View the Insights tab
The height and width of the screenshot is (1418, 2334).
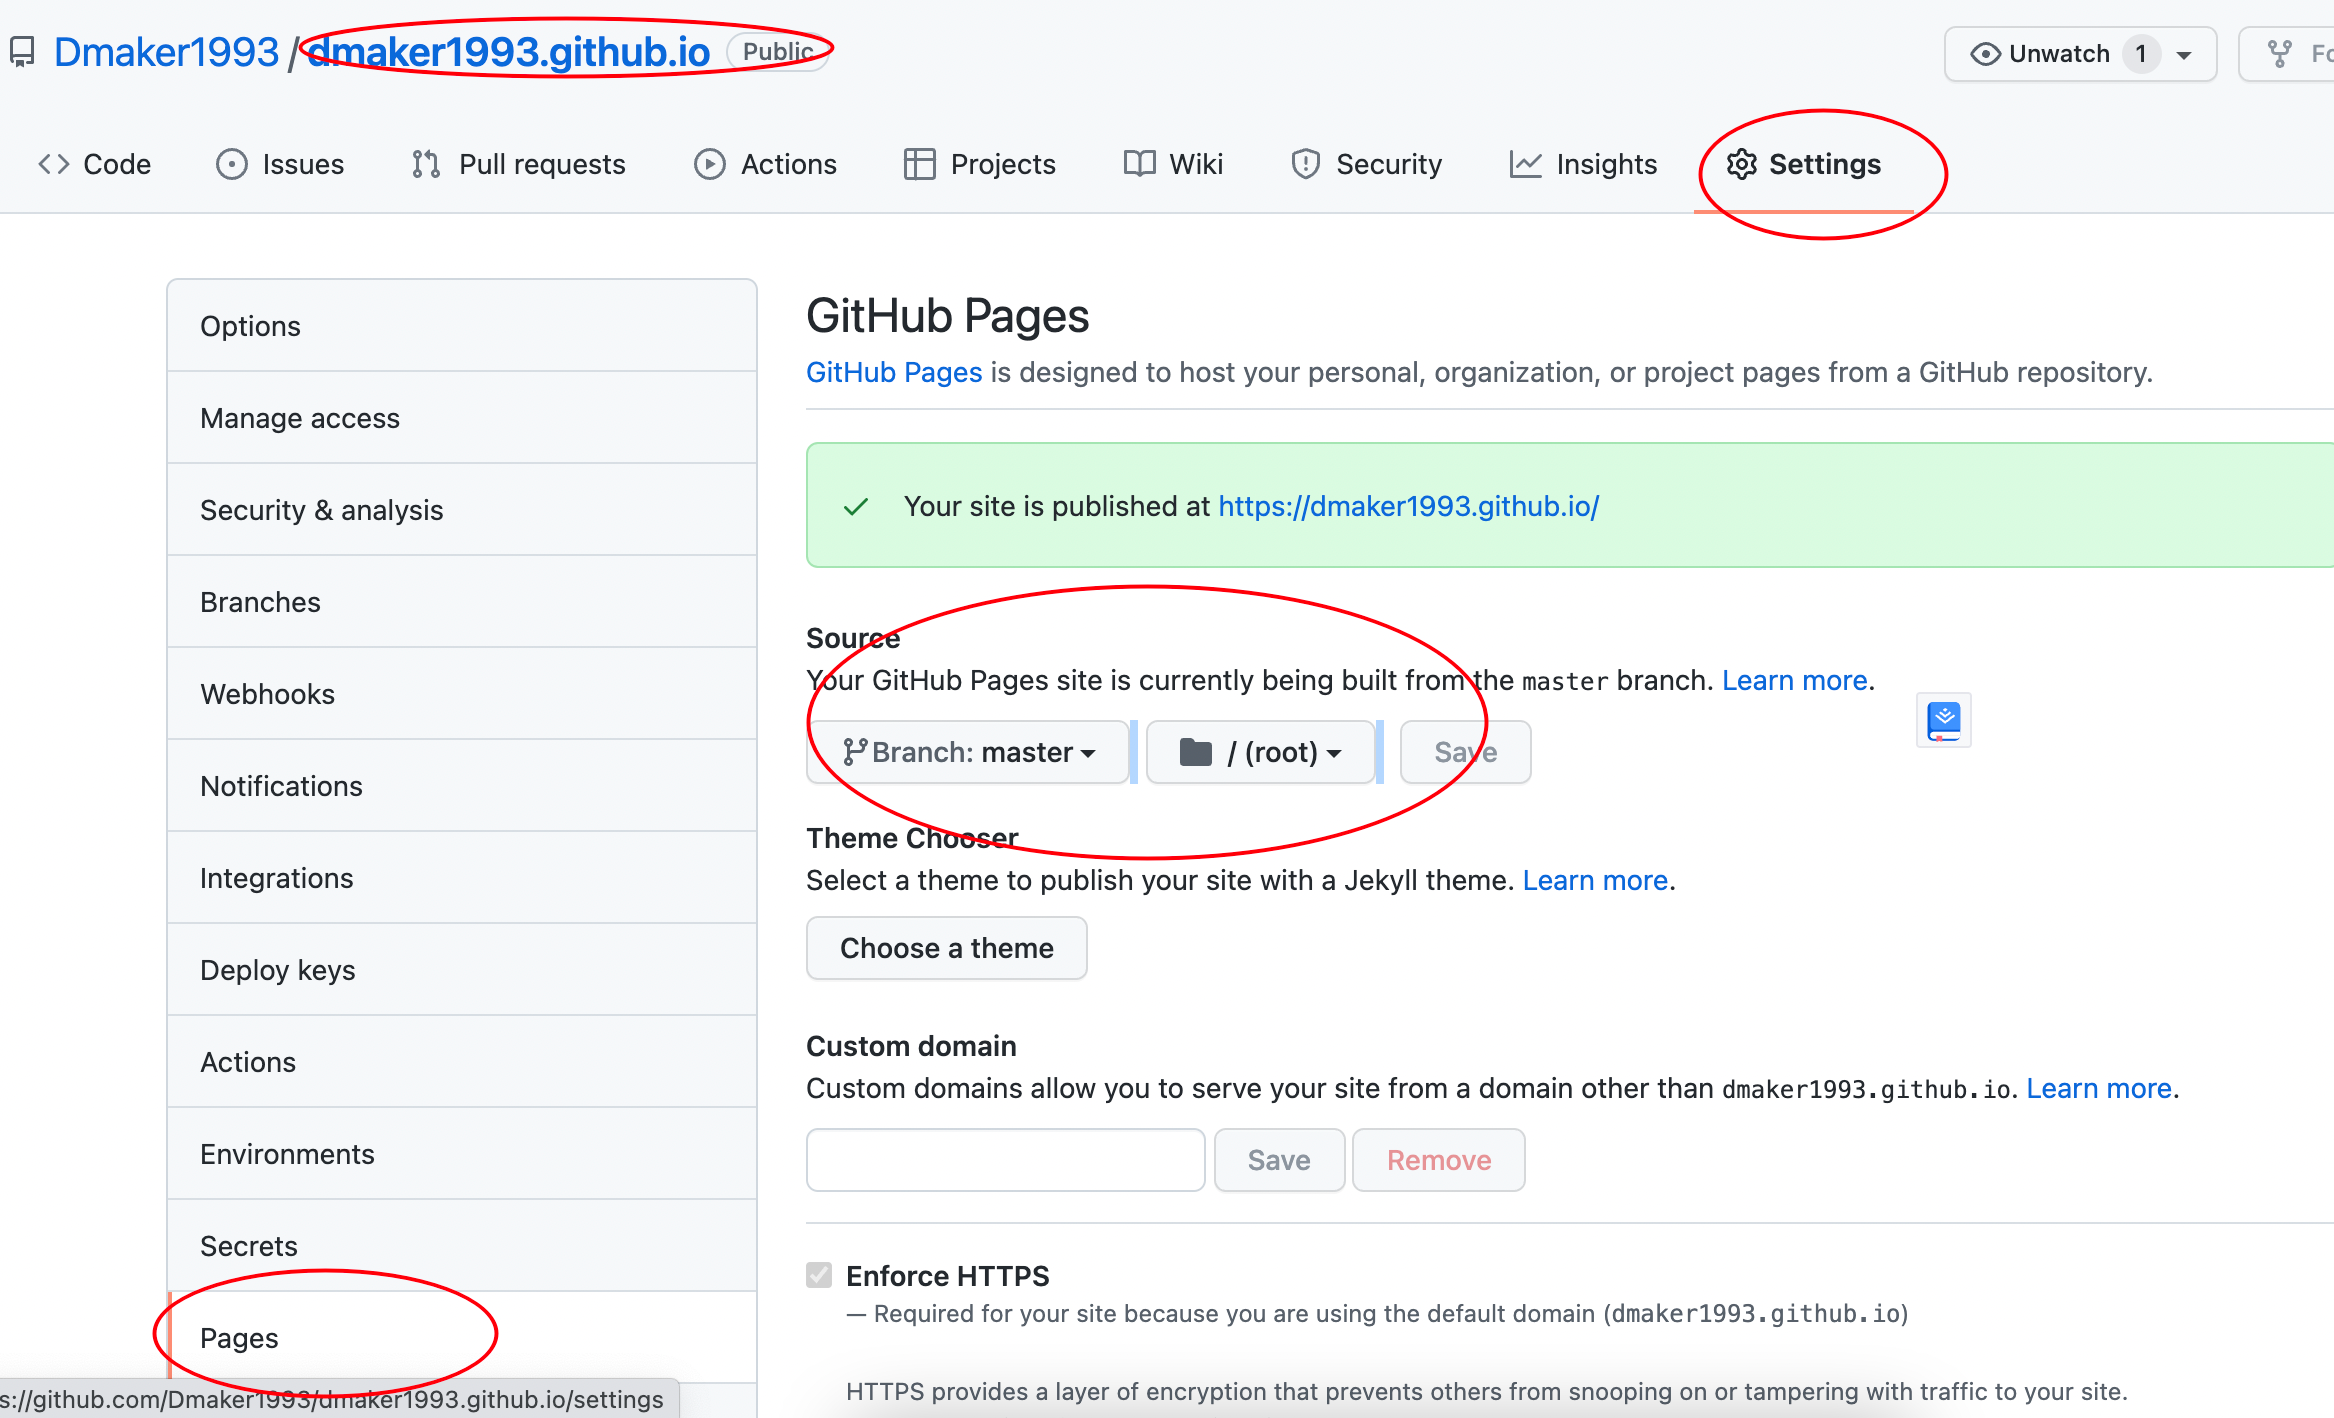(x=1583, y=164)
